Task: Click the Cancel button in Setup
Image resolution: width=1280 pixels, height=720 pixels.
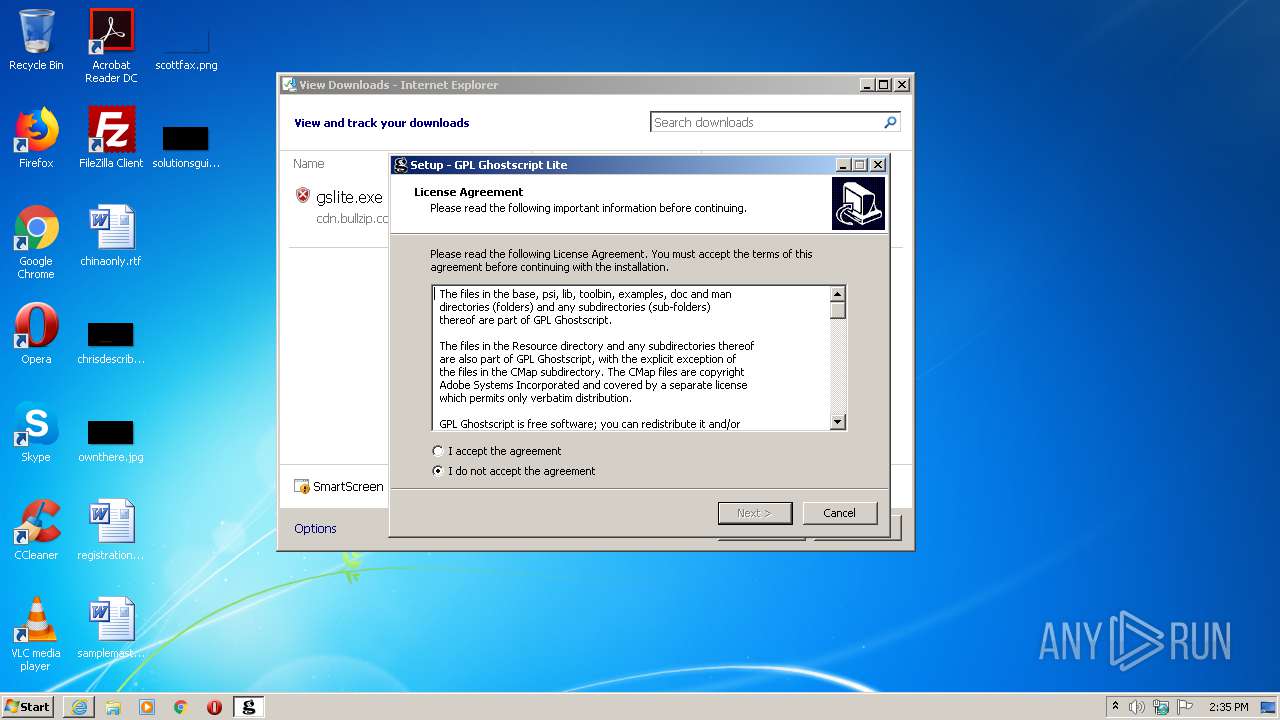Action: tap(839, 513)
